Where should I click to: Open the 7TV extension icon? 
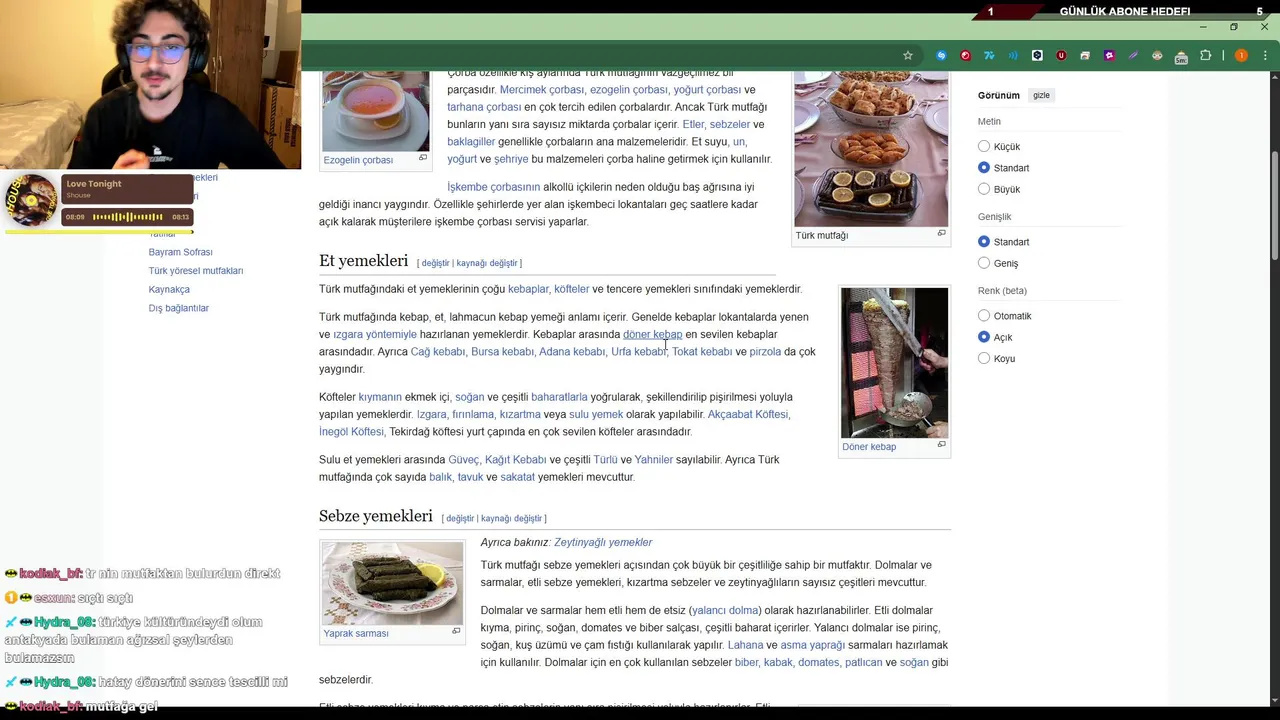[x=989, y=56]
